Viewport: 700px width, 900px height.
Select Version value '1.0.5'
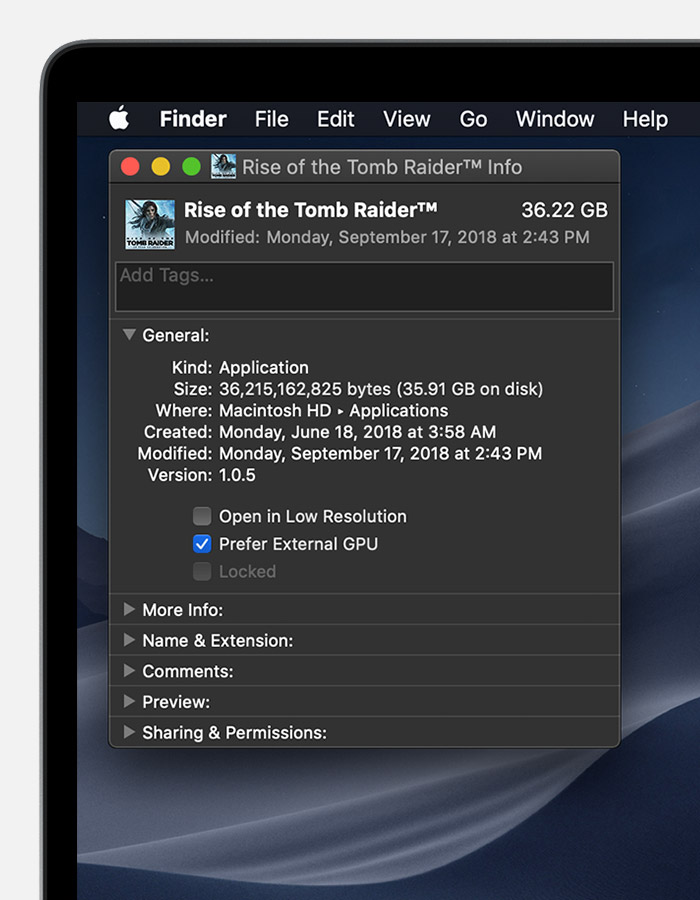click(x=238, y=475)
